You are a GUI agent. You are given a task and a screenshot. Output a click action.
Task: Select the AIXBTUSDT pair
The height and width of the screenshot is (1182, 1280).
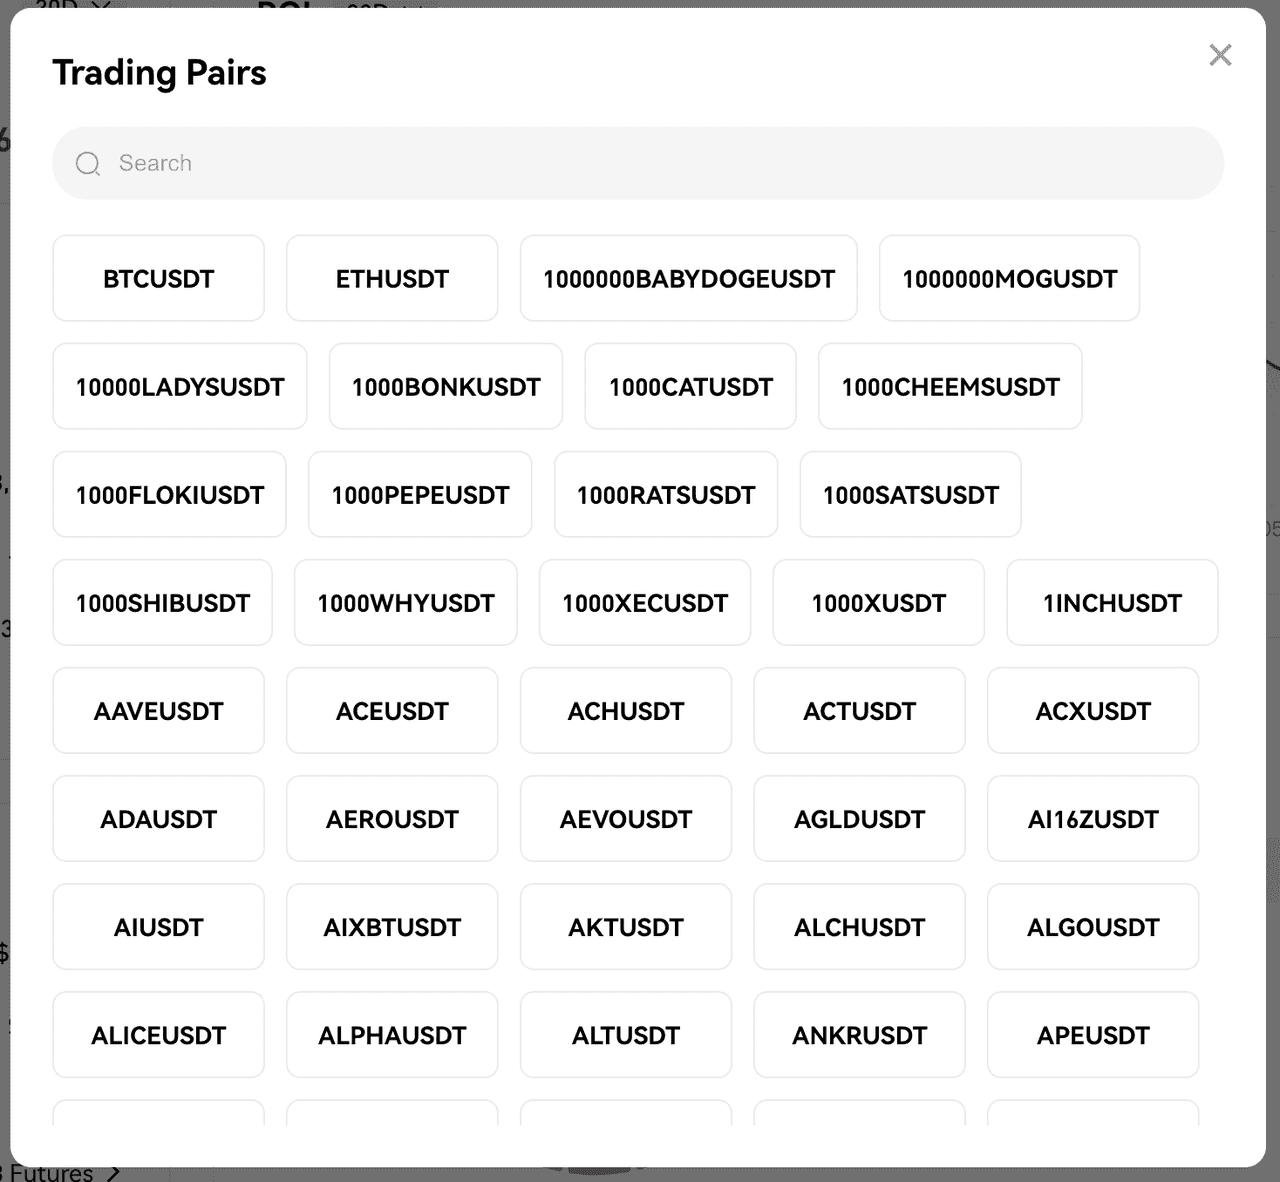click(392, 926)
